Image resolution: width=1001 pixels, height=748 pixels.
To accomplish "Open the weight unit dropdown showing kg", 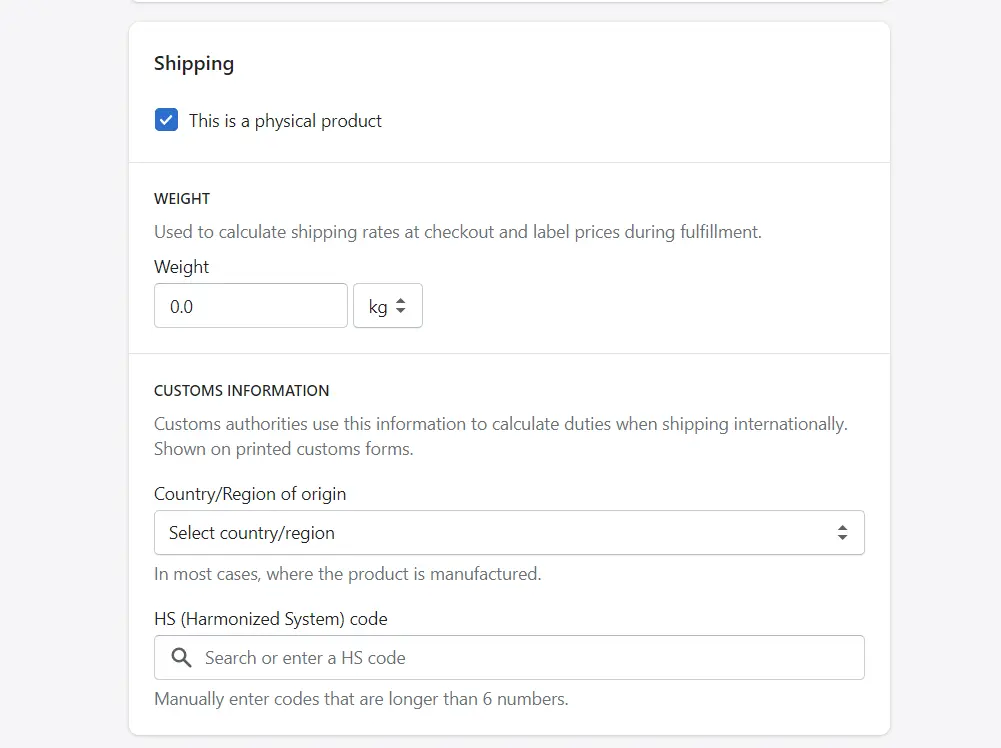I will click(x=387, y=305).
